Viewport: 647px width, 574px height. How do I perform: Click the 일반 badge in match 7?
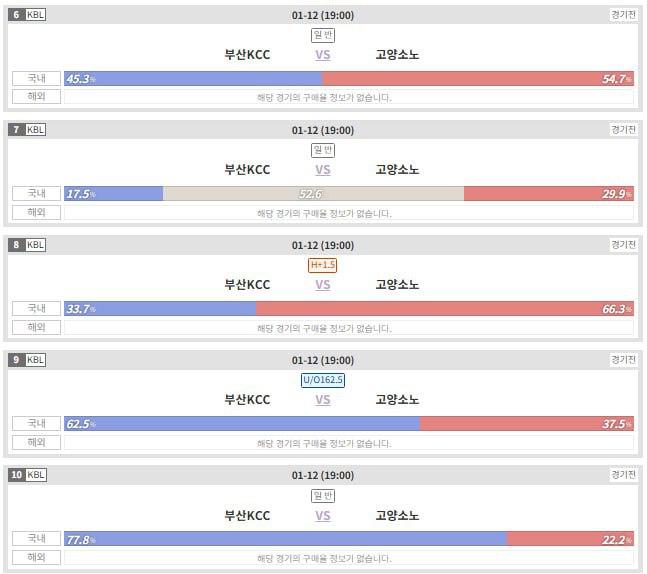coord(322,150)
